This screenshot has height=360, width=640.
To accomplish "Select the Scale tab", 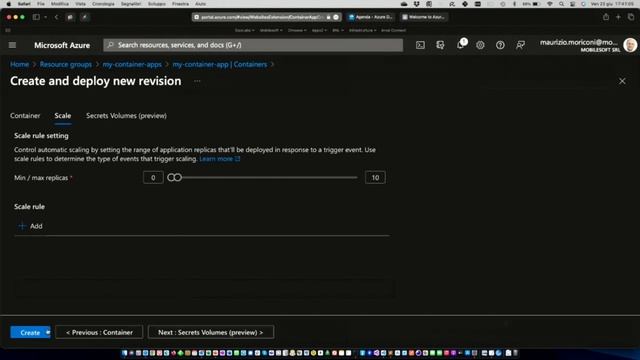I will click(x=63, y=116).
